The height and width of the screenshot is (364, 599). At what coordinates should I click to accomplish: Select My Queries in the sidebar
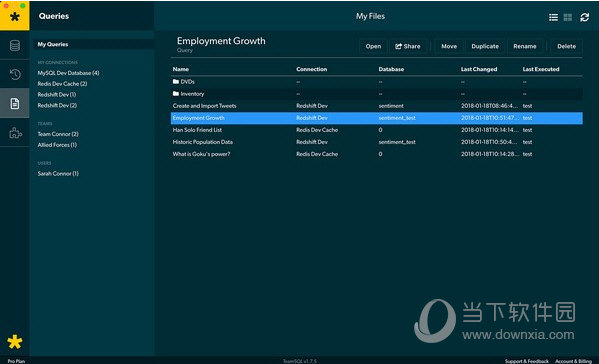(94, 44)
